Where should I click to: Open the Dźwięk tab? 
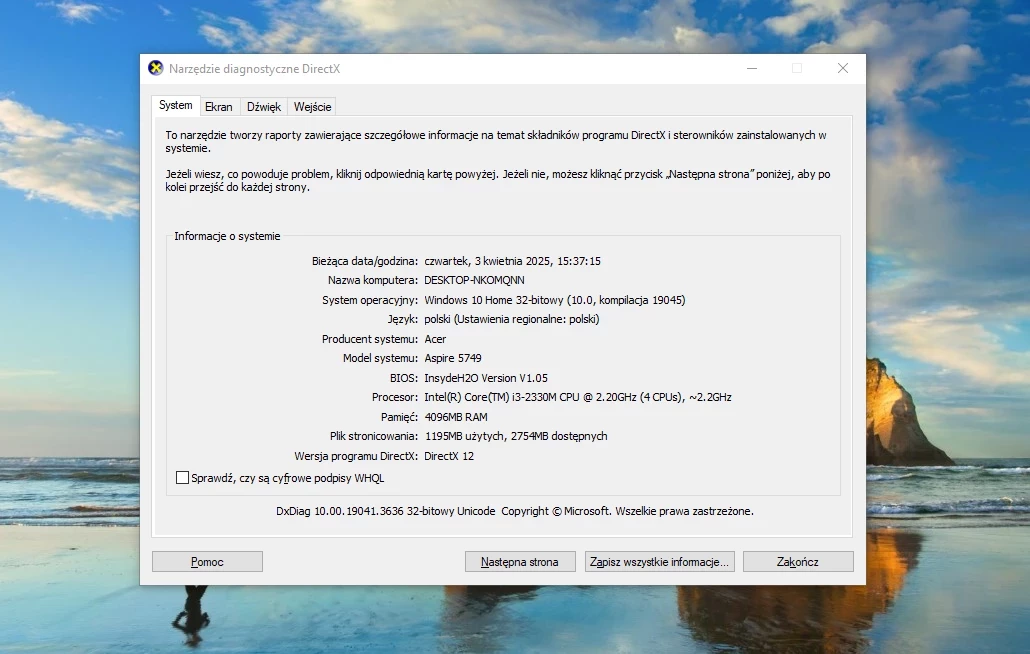[x=263, y=106]
